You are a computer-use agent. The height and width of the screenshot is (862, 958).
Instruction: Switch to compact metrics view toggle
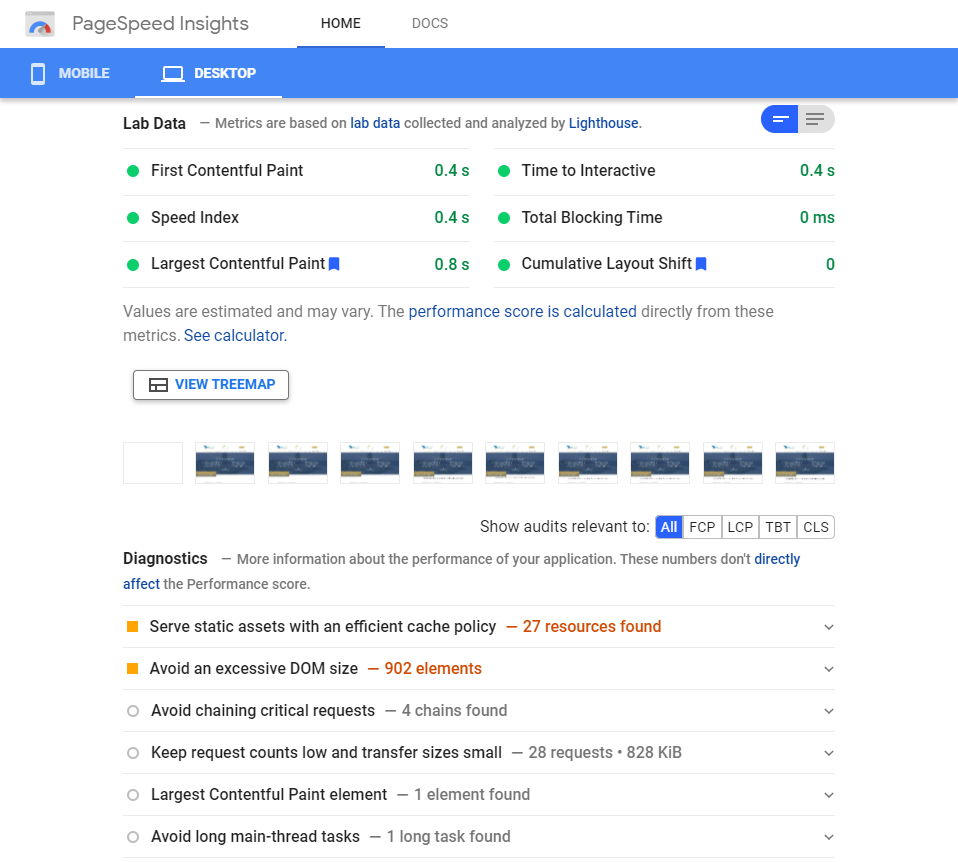pyautogui.click(x=780, y=119)
